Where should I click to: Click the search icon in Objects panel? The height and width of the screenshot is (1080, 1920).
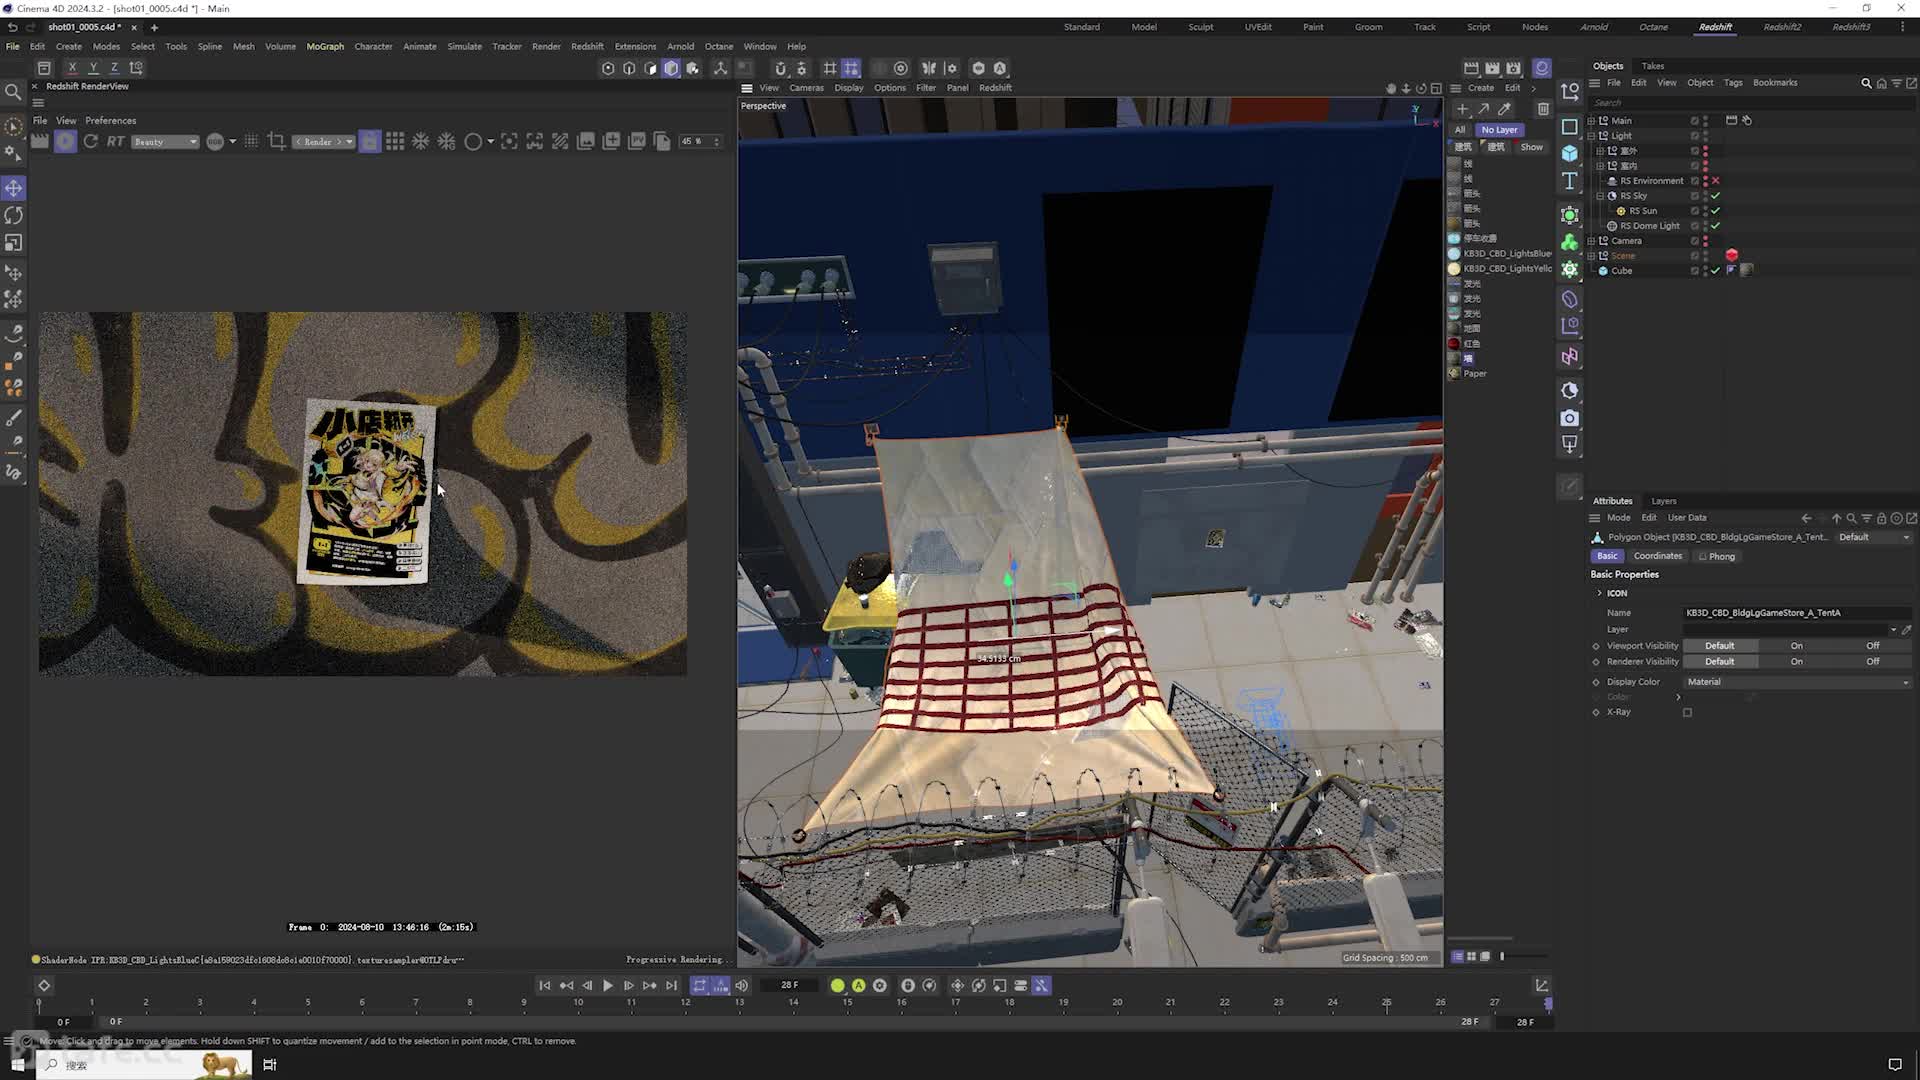pos(1866,83)
